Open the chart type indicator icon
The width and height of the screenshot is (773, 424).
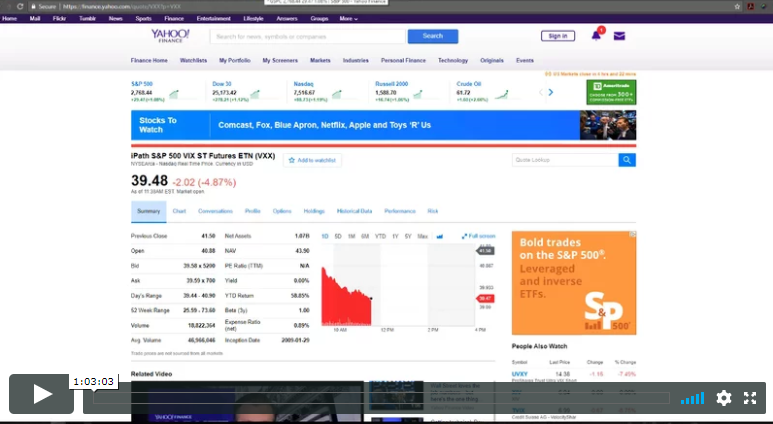(x=440, y=236)
